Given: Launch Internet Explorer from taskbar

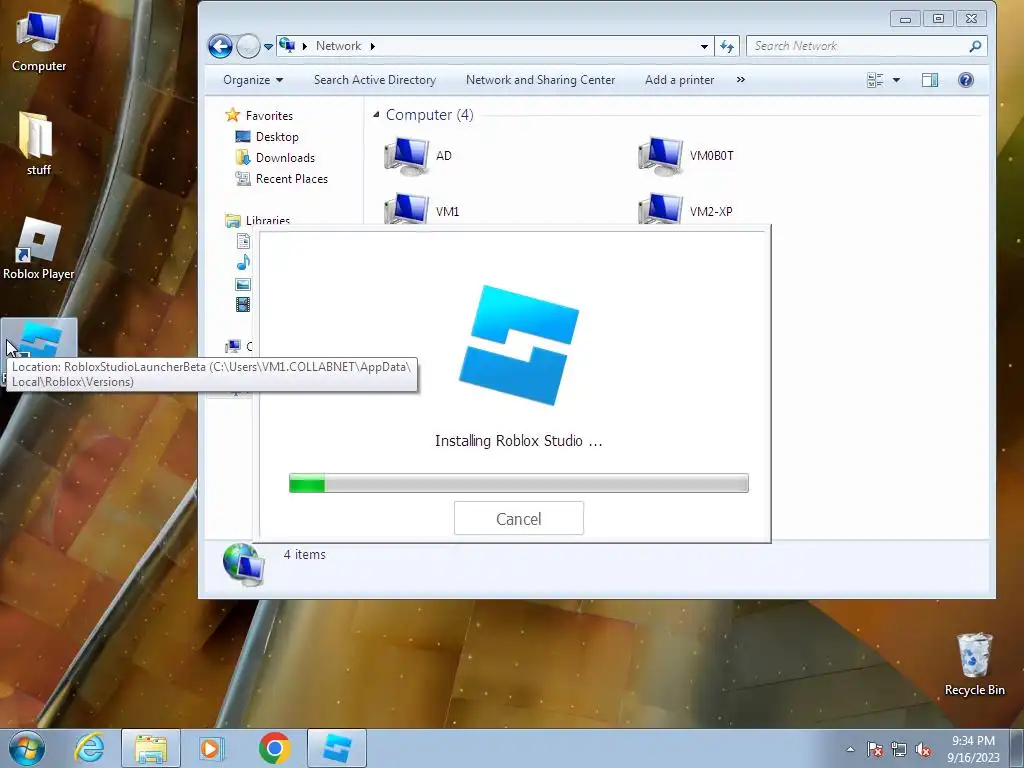Looking at the screenshot, I should (89, 748).
